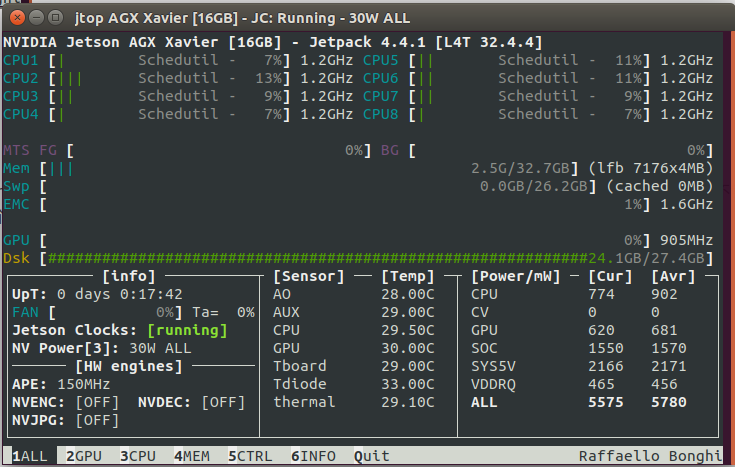
Task: Open the 5CTRL tab
Action: 250,456
